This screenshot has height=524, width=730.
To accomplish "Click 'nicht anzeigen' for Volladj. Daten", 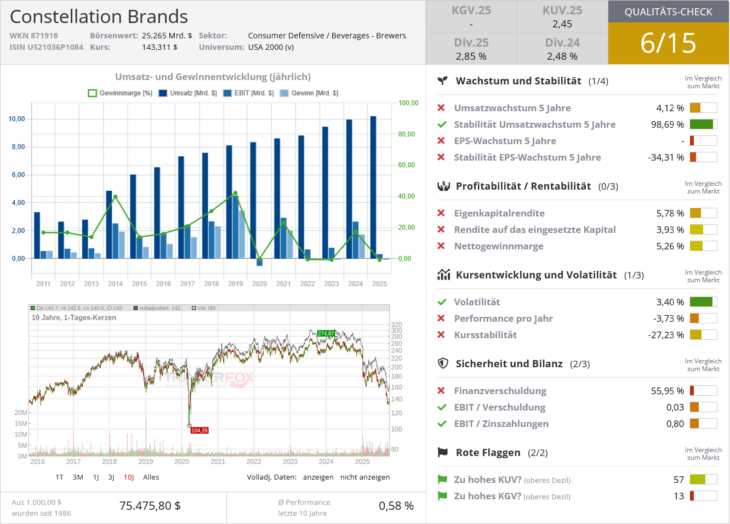I will (x=365, y=477).
